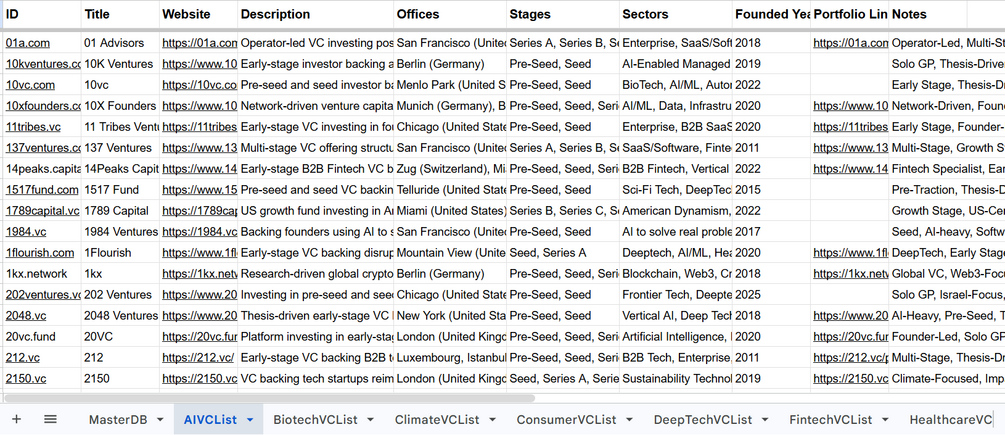Select the HealthcareVC sheet tab

[951, 420]
